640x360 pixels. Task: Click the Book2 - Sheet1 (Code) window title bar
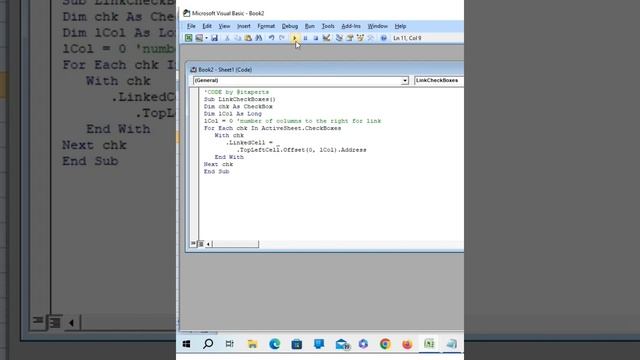pyautogui.click(x=325, y=70)
